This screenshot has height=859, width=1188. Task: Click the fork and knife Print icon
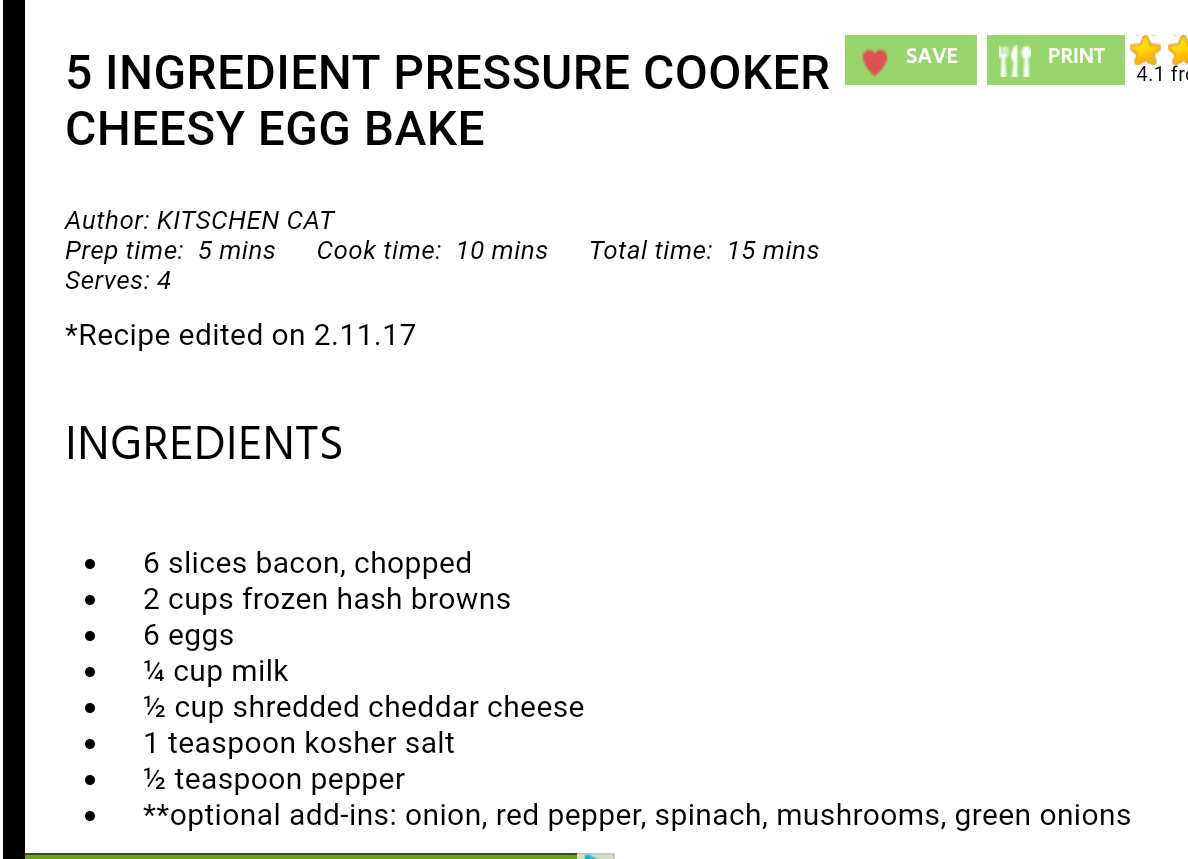pos(1014,61)
